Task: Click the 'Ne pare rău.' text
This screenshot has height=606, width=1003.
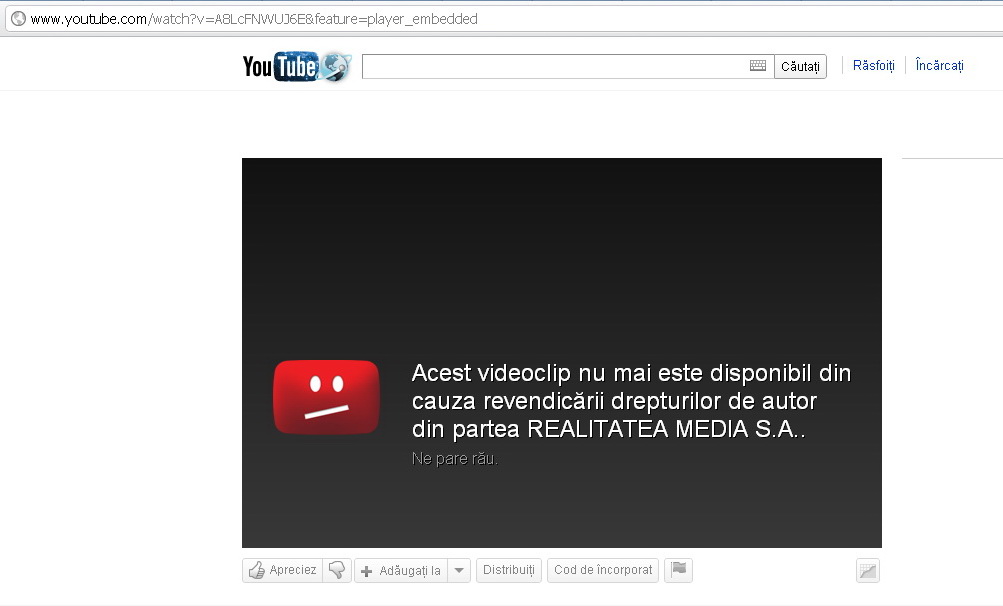Action: [x=454, y=459]
